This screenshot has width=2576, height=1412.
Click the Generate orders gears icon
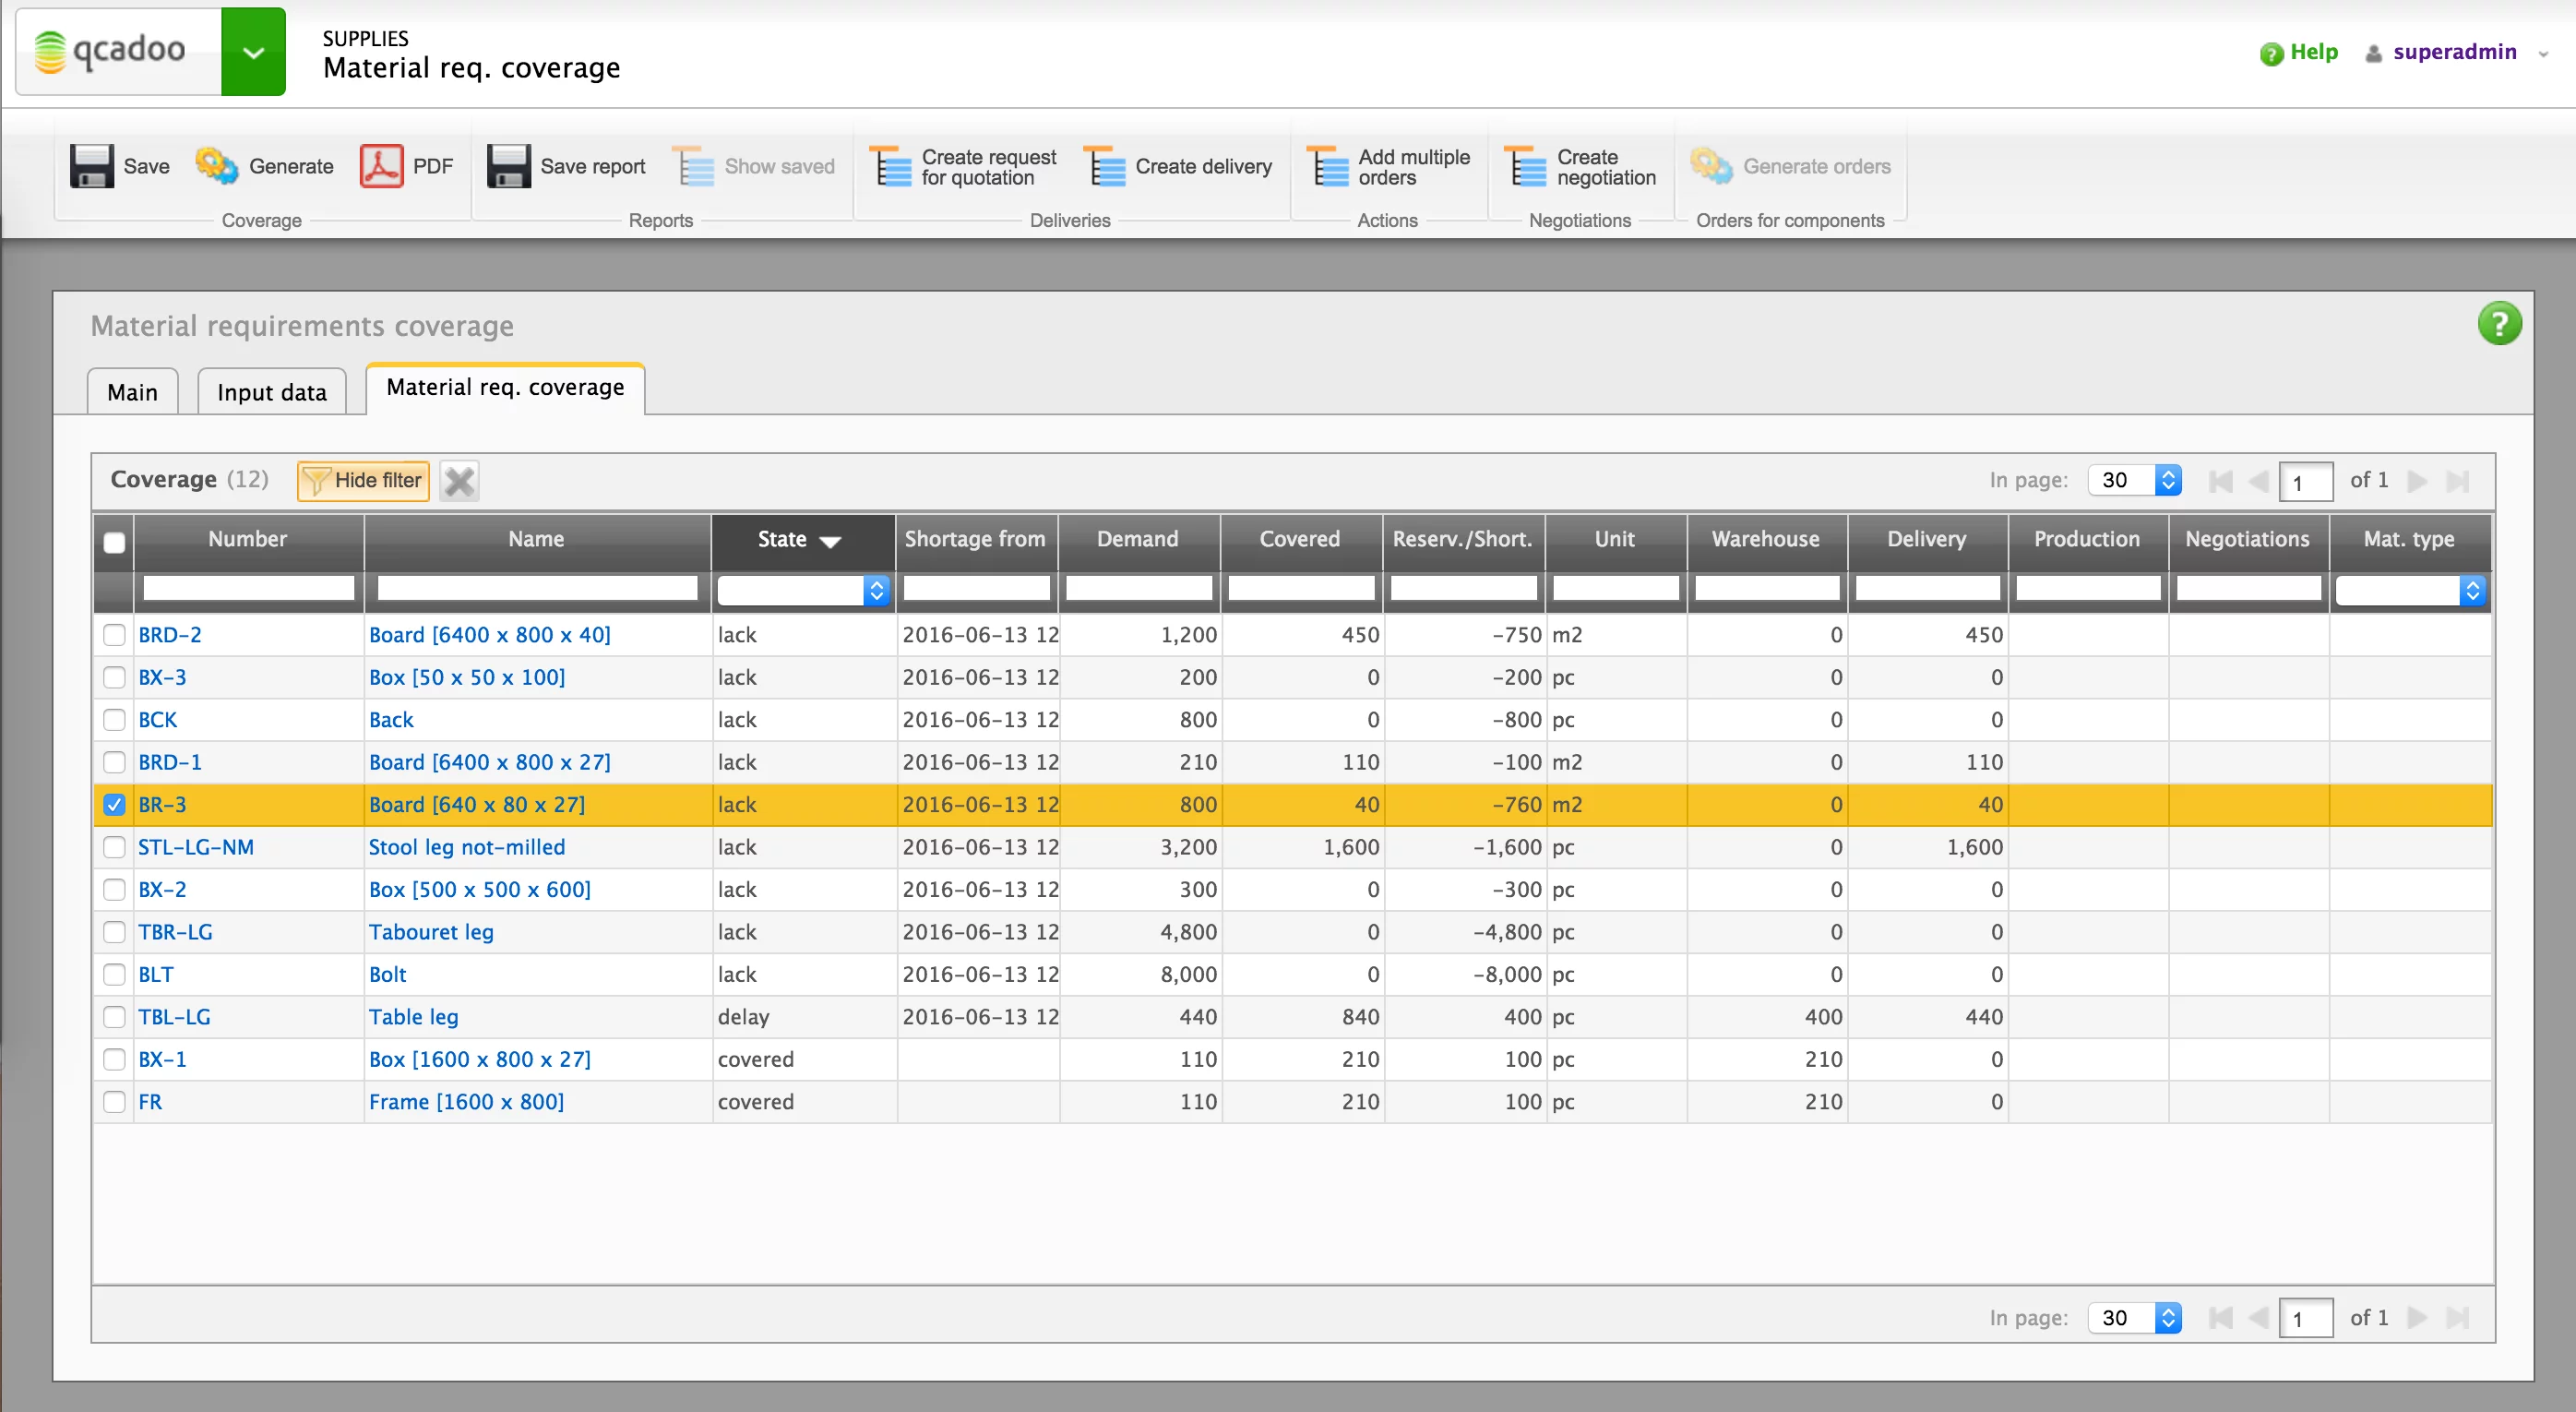[1711, 166]
